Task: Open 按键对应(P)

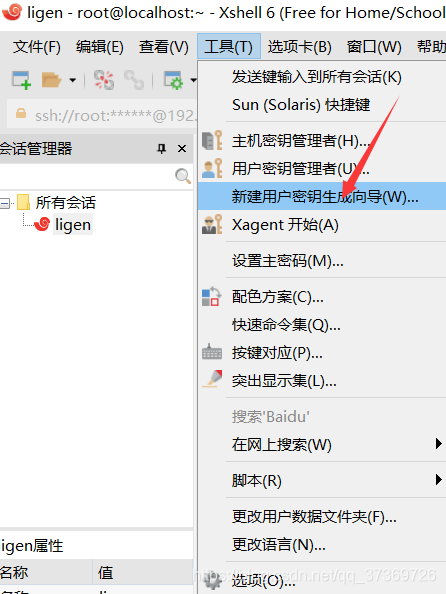Action: tap(322, 353)
